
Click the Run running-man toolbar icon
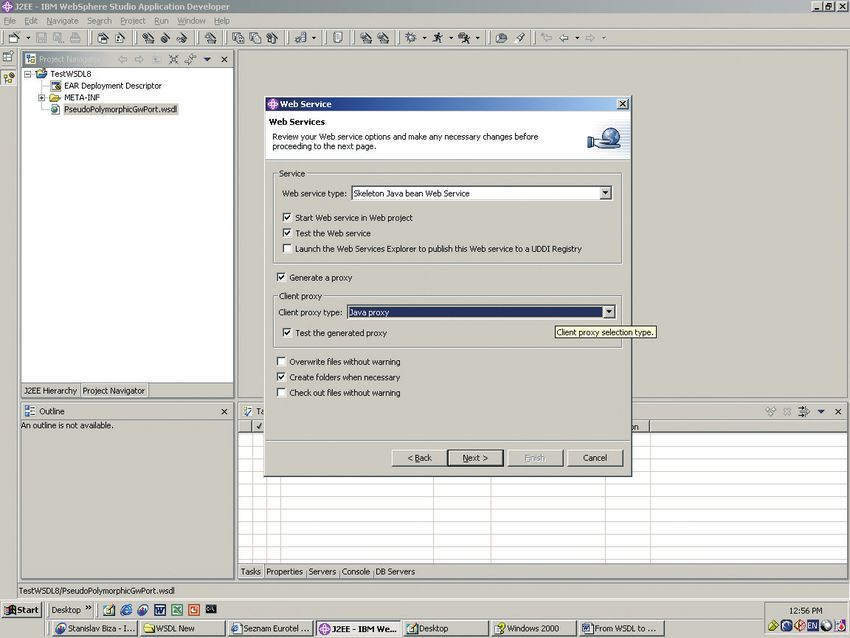pyautogui.click(x=438, y=37)
